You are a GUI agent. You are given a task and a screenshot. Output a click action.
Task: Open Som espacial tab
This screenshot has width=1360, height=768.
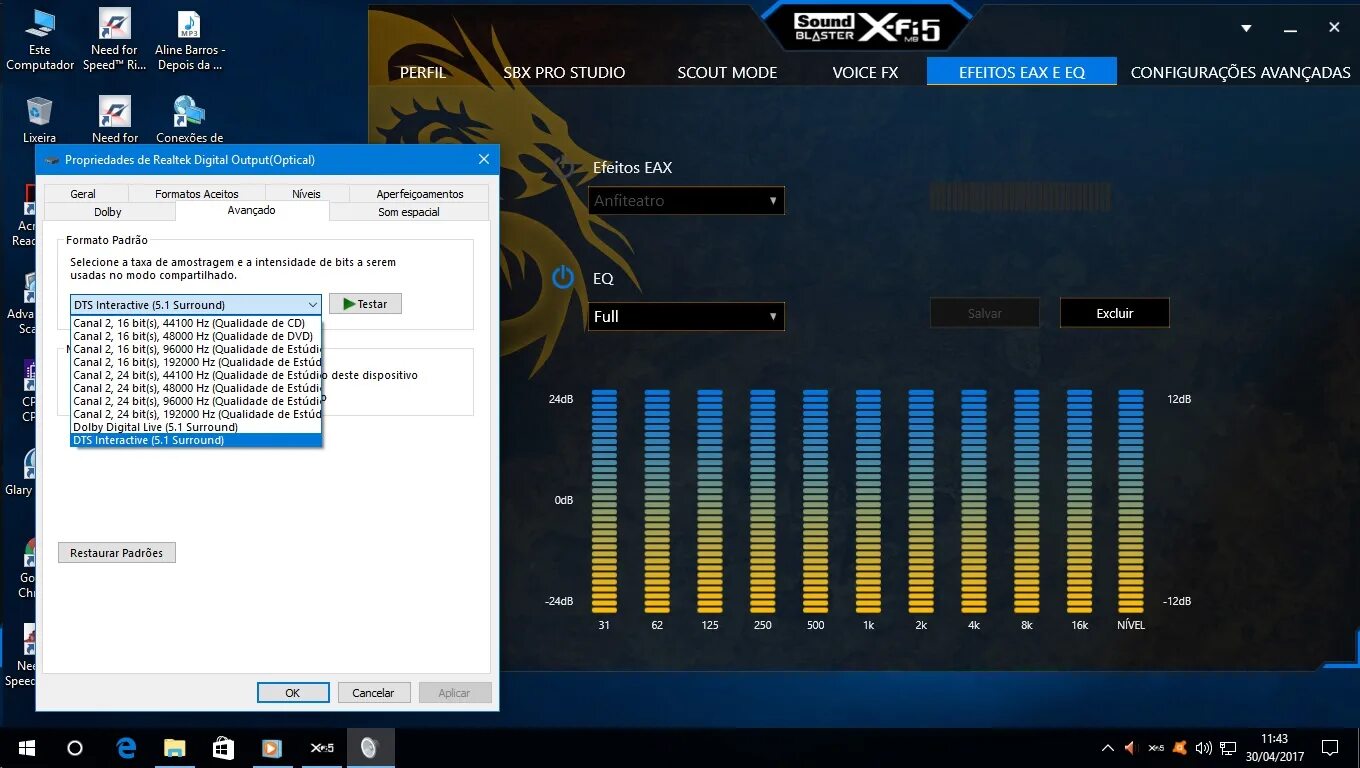pos(409,212)
